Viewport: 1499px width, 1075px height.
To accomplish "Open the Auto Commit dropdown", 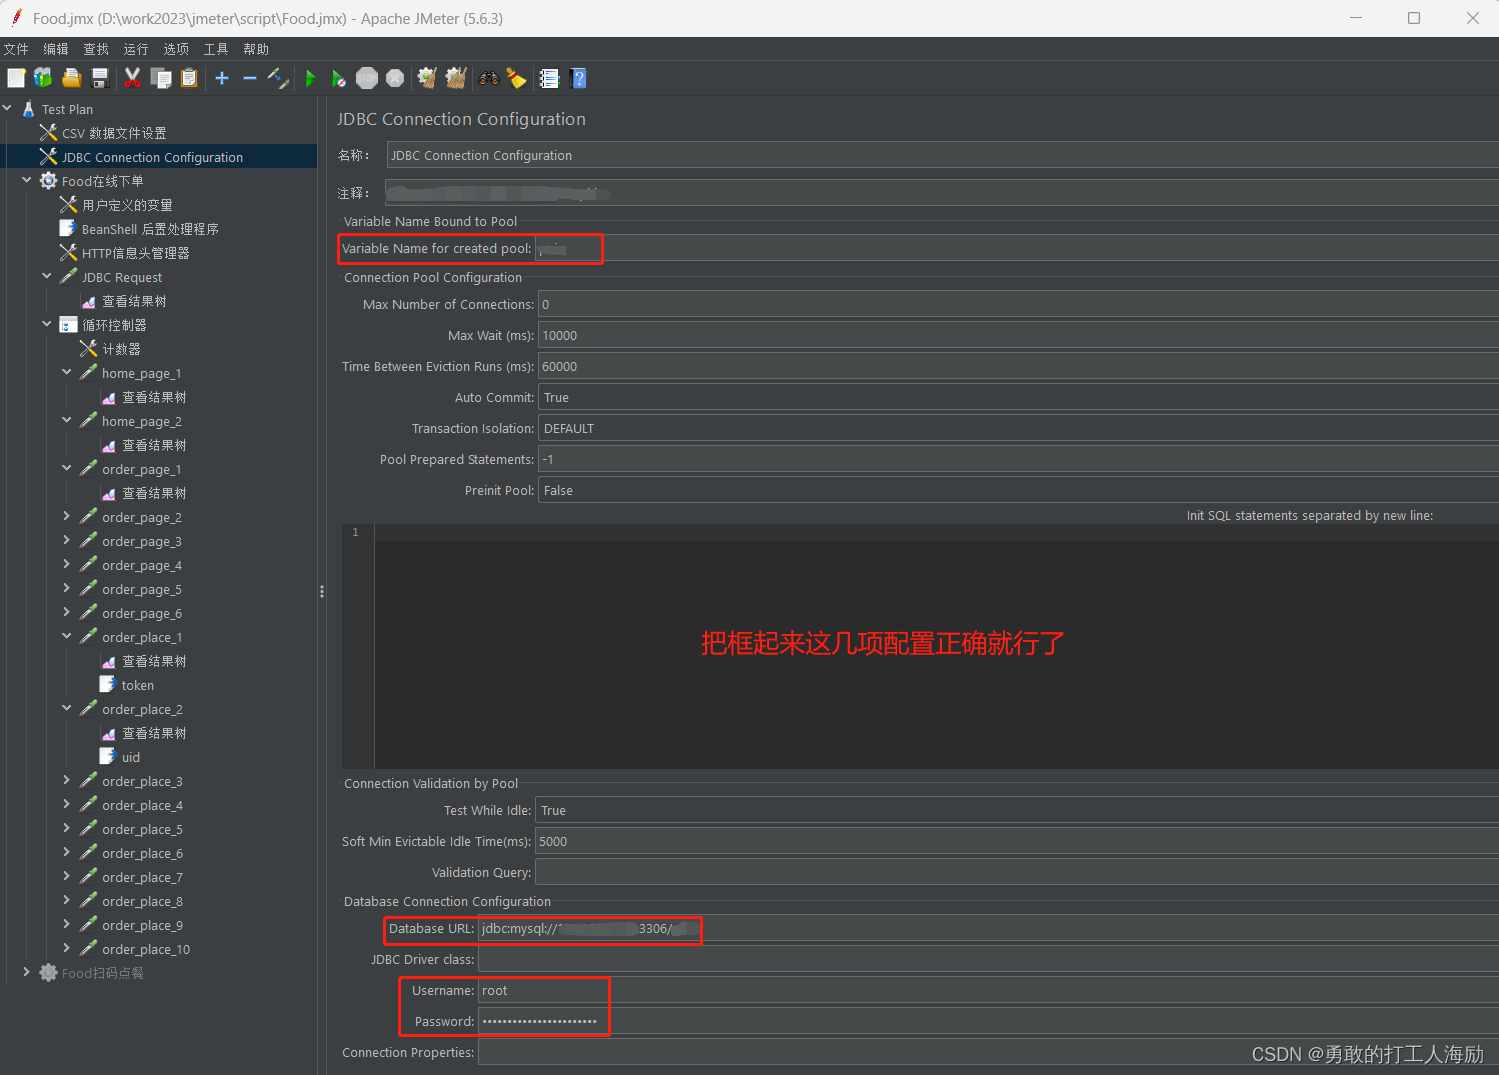I will 1018,397.
